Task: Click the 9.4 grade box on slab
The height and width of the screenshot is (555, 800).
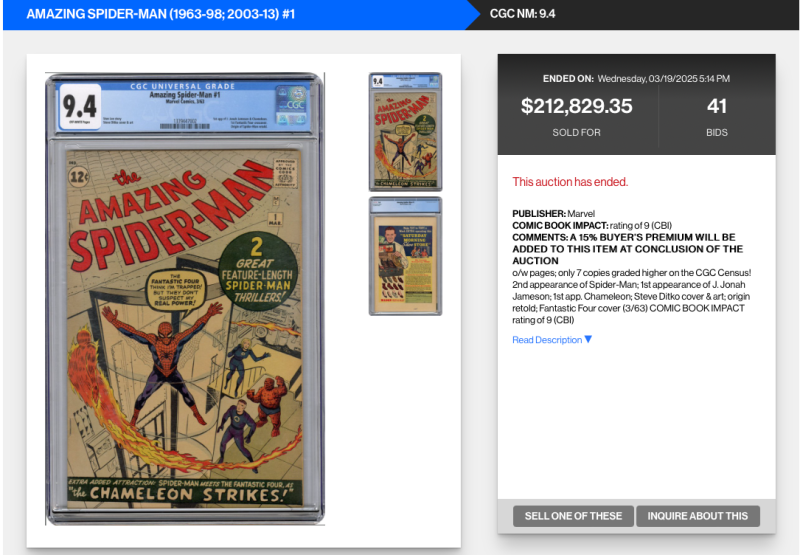Action: pyautogui.click(x=80, y=106)
